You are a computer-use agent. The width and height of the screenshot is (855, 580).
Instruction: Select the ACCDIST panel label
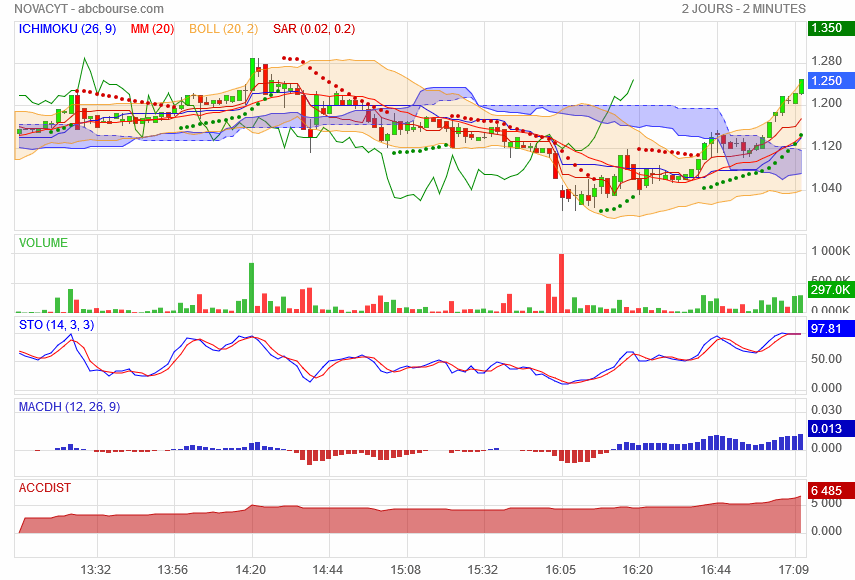point(45,488)
